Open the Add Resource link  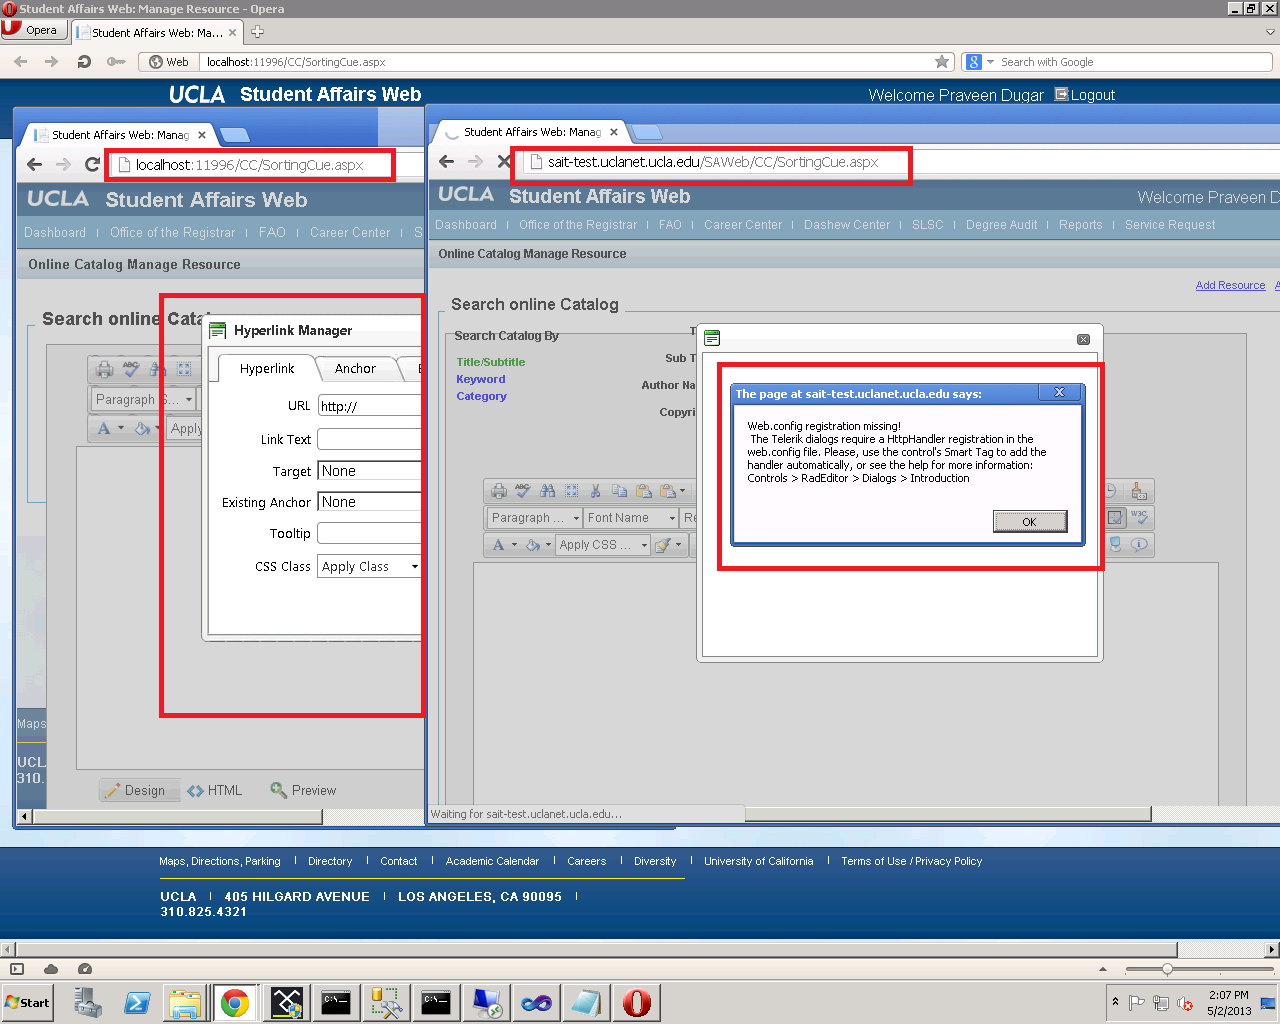pyautogui.click(x=1230, y=286)
